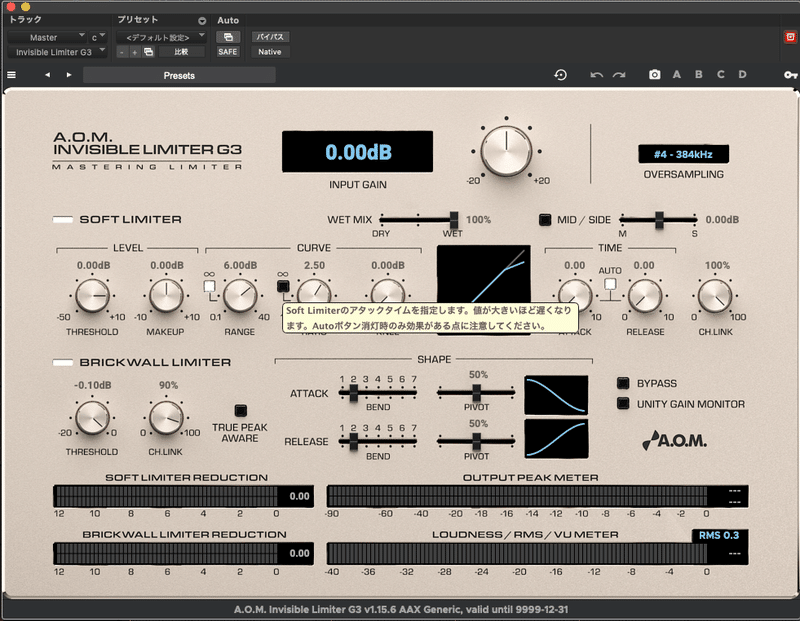Toggle Brickwall Limiter enable switch

pyautogui.click(x=63, y=362)
